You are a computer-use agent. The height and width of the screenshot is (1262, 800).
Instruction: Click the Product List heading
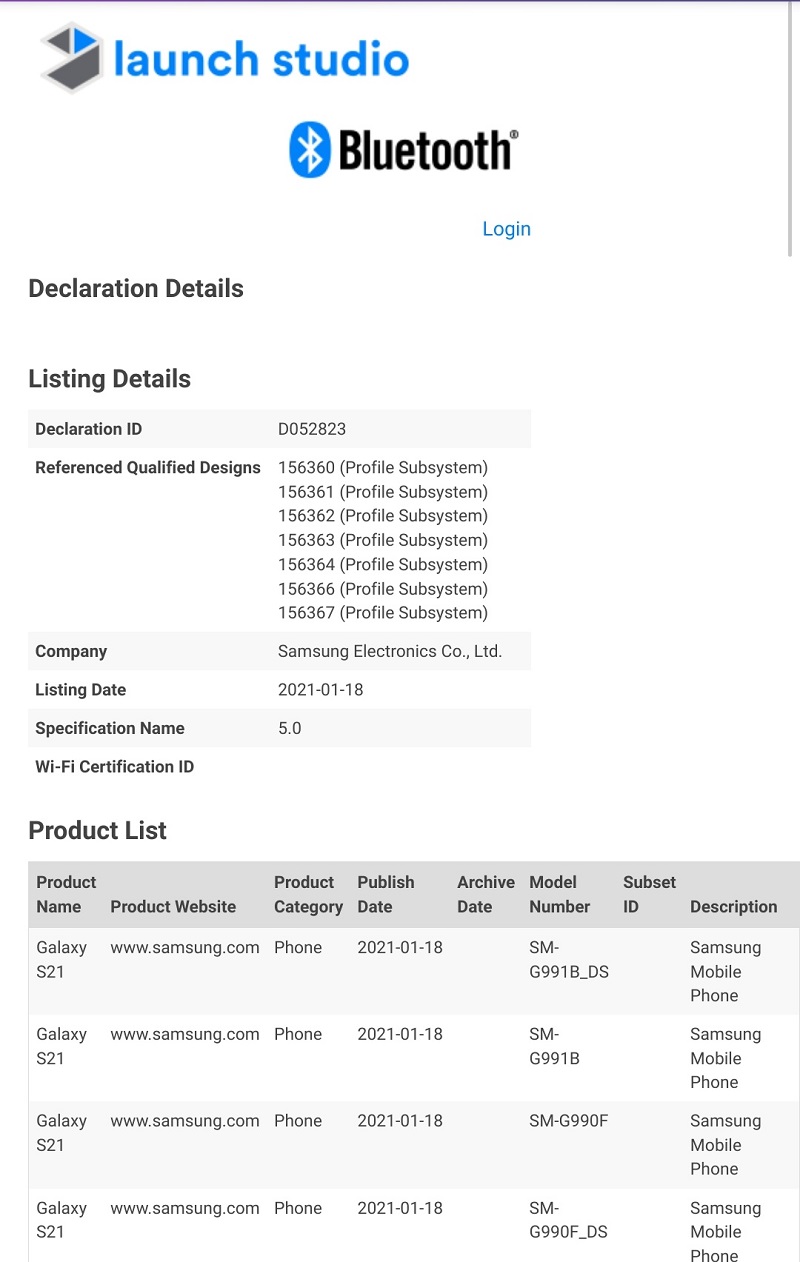pos(97,830)
